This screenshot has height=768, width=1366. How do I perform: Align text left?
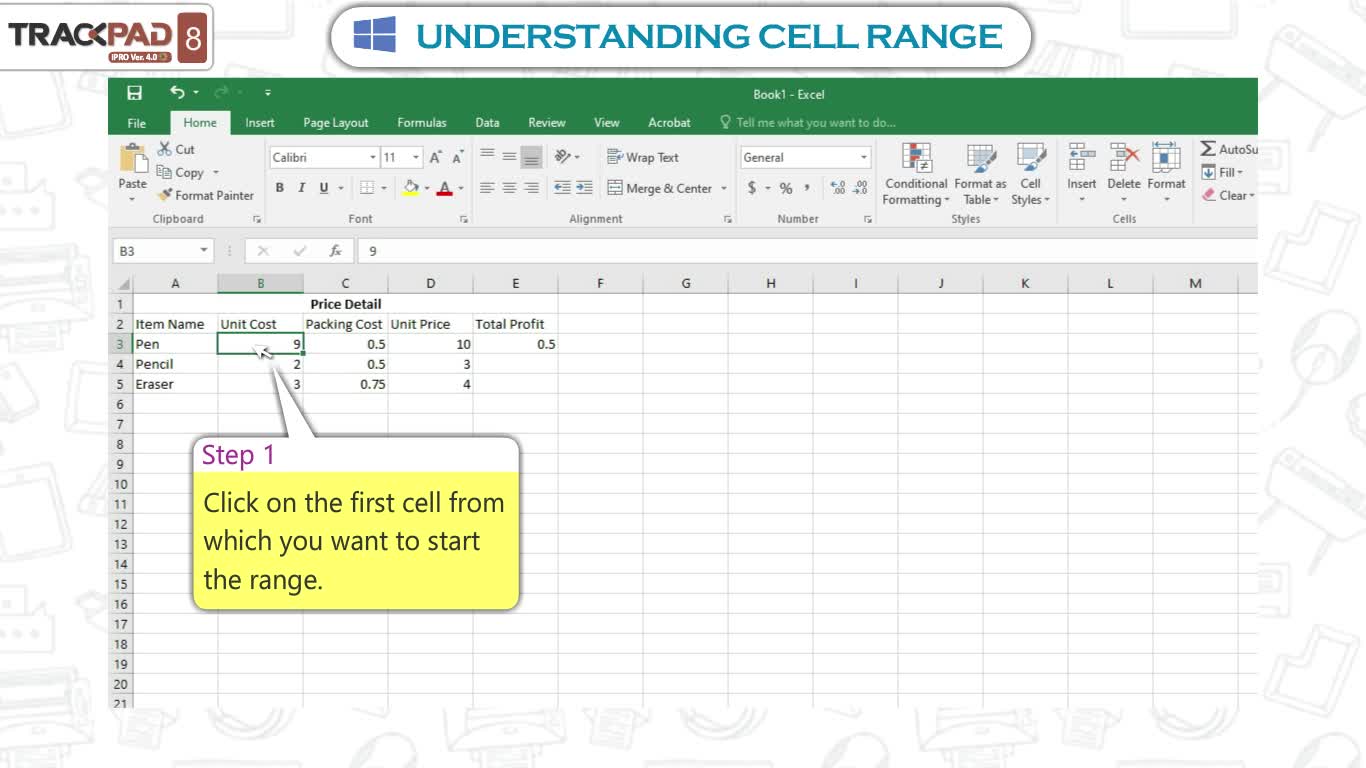(487, 188)
